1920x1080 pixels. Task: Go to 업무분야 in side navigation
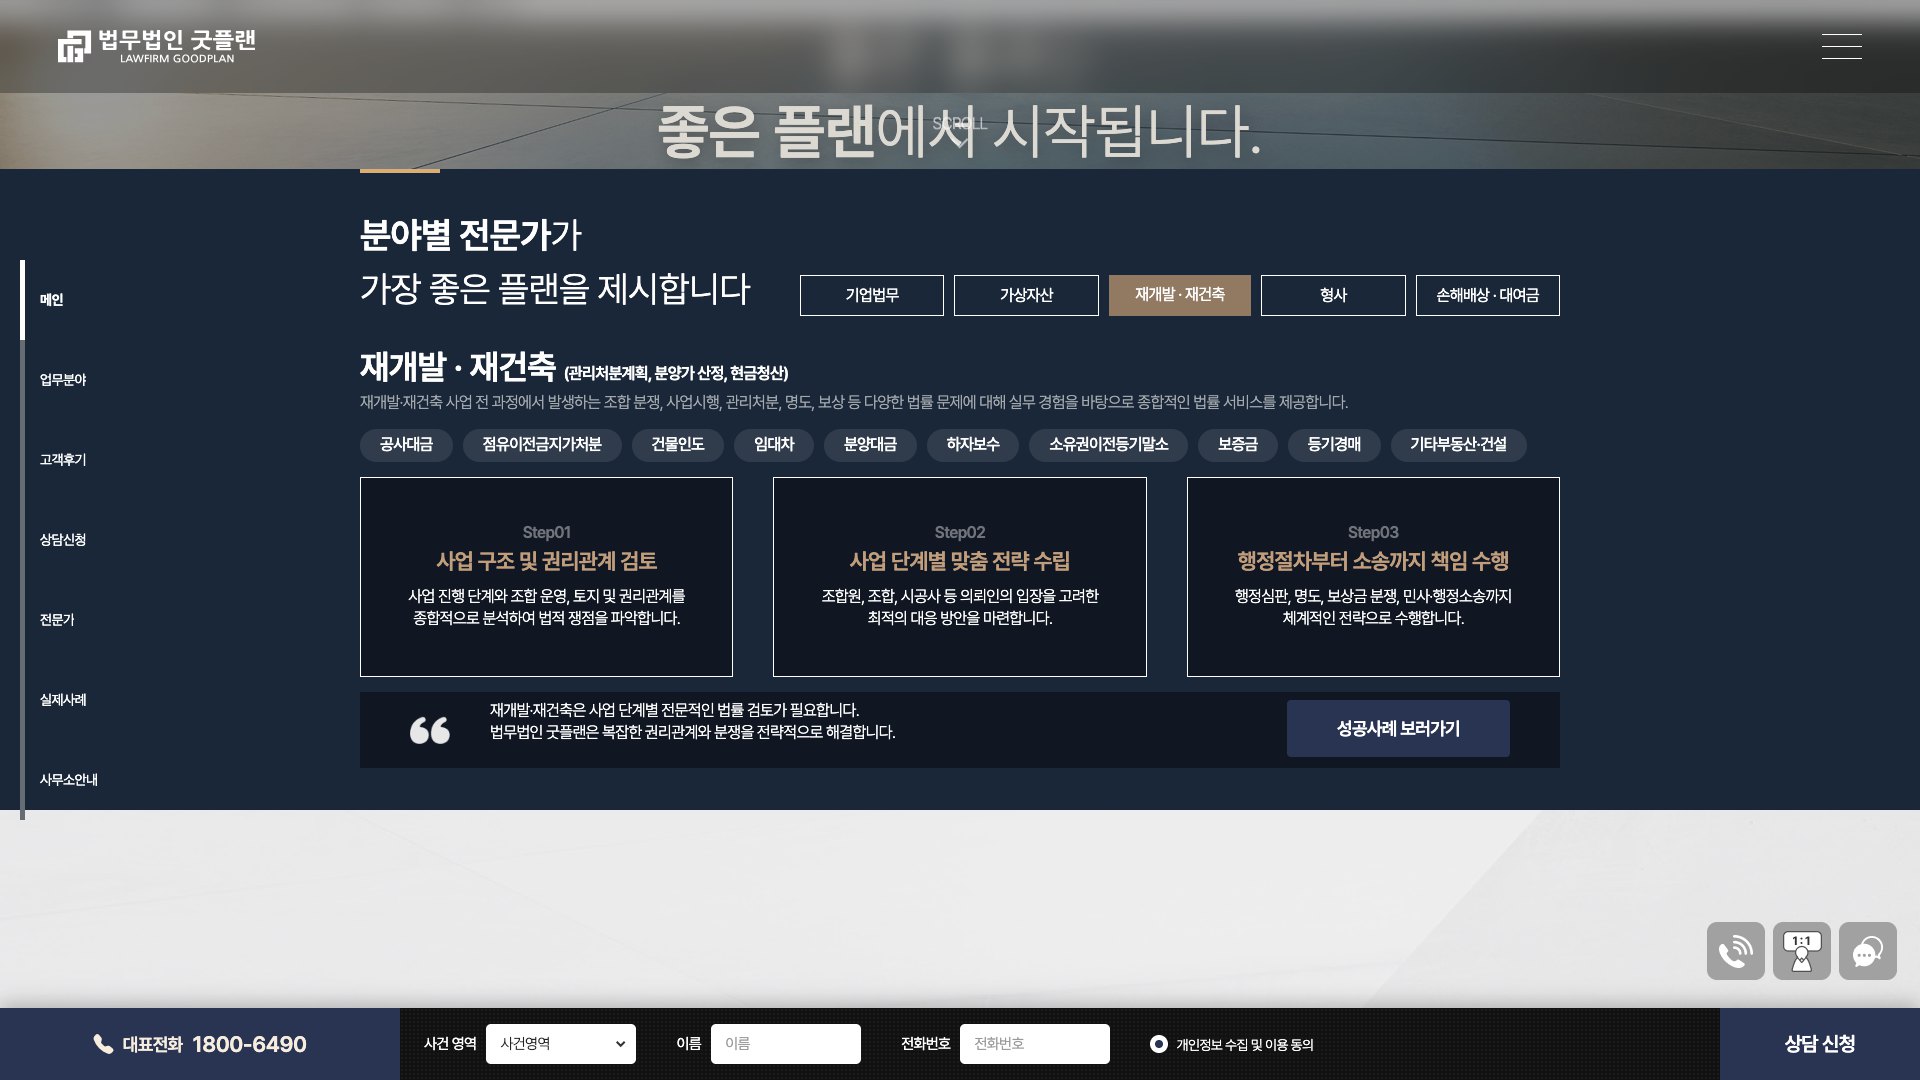point(63,380)
